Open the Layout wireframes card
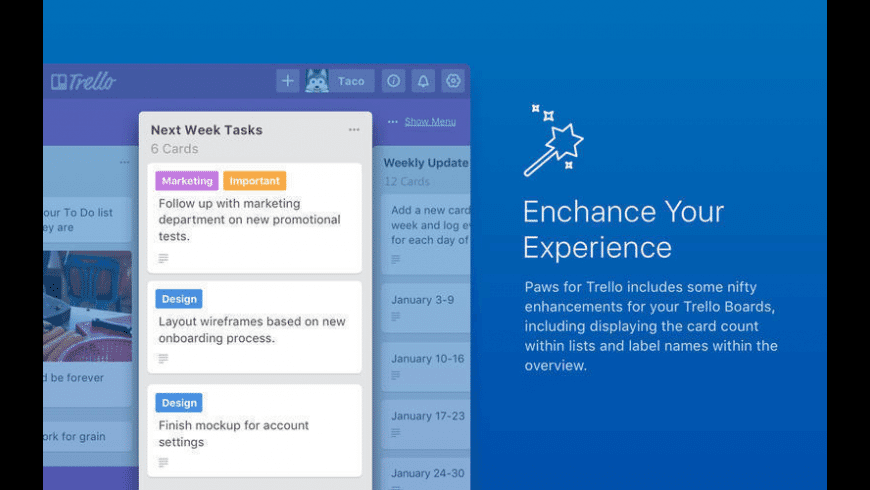870x490 pixels. [255, 327]
